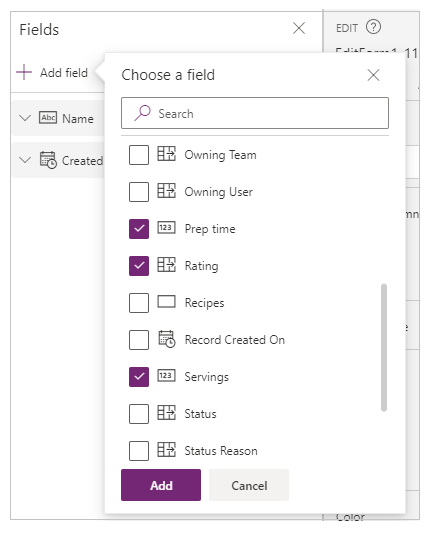Uncheck the Prep time checkbox
431x533 pixels.
click(x=139, y=229)
